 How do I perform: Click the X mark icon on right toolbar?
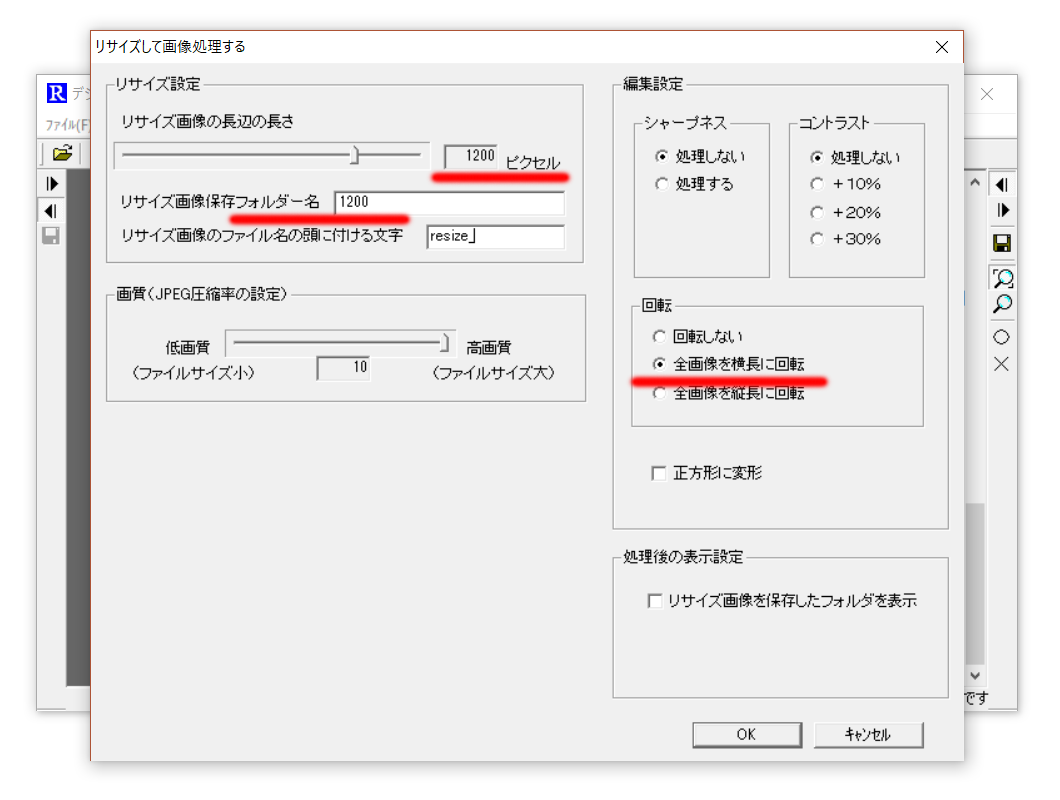[1001, 364]
